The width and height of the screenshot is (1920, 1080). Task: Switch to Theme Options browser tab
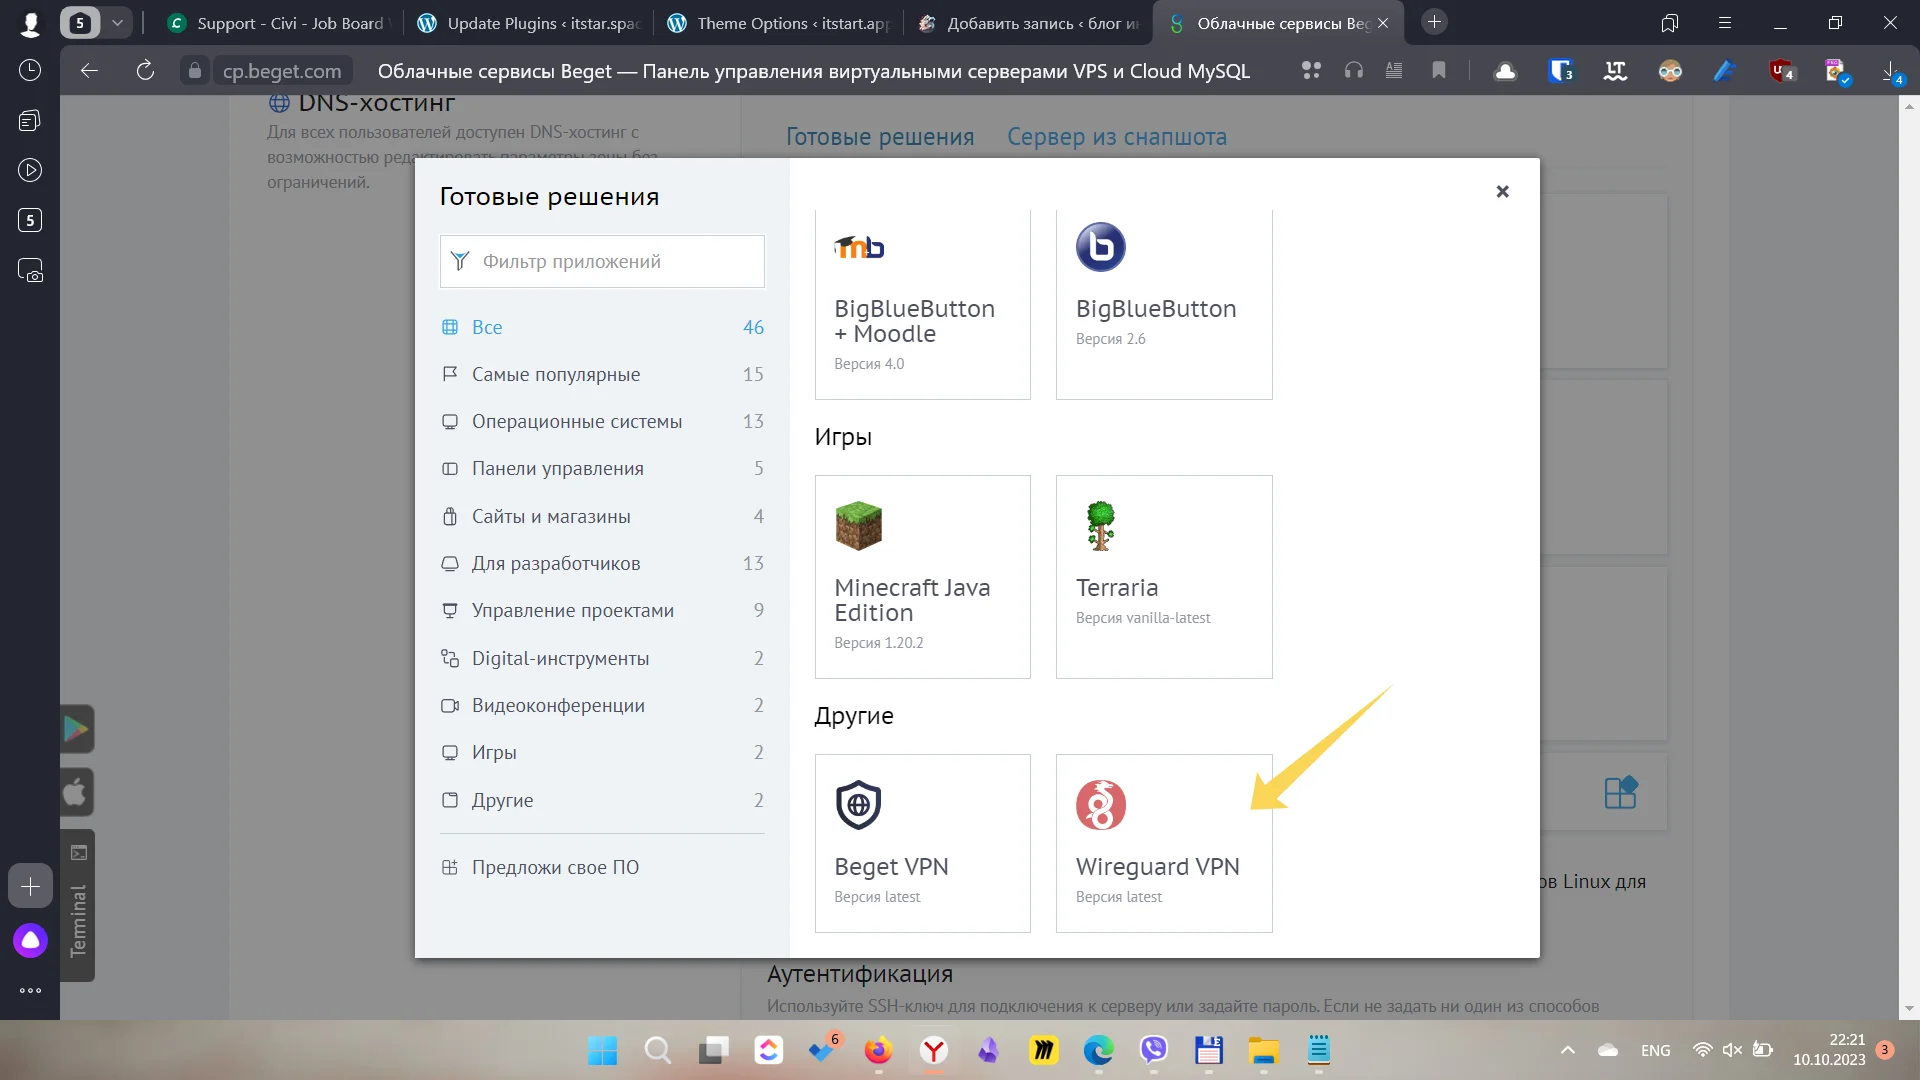[778, 23]
